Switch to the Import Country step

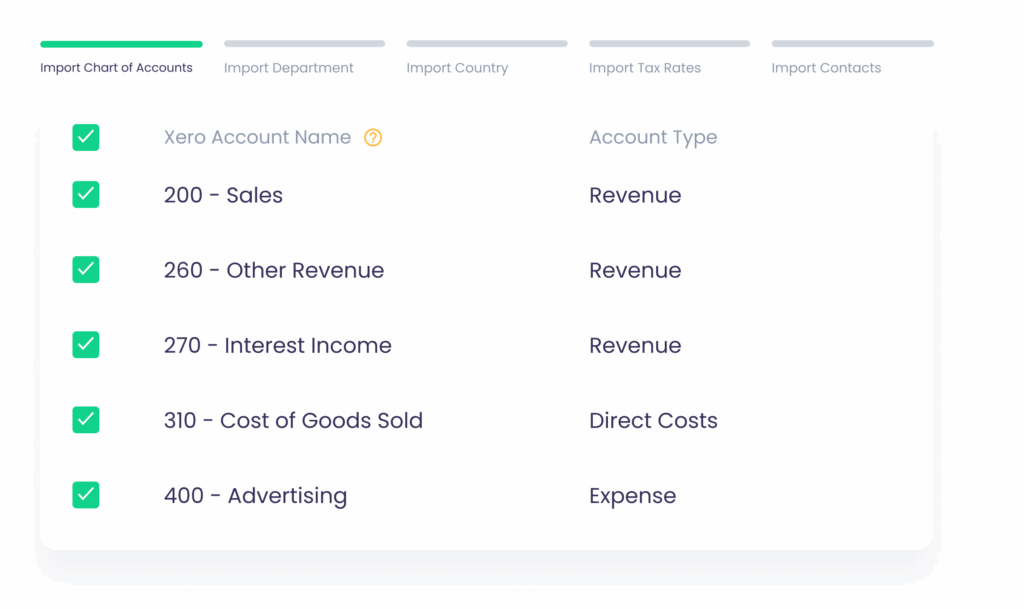click(x=457, y=68)
